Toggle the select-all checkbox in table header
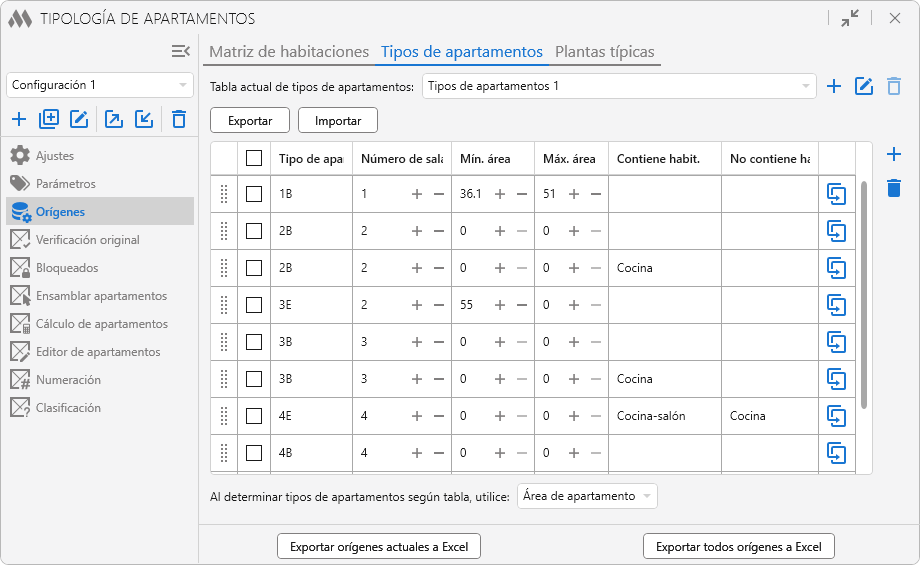The width and height of the screenshot is (920, 565). pyautogui.click(x=254, y=158)
